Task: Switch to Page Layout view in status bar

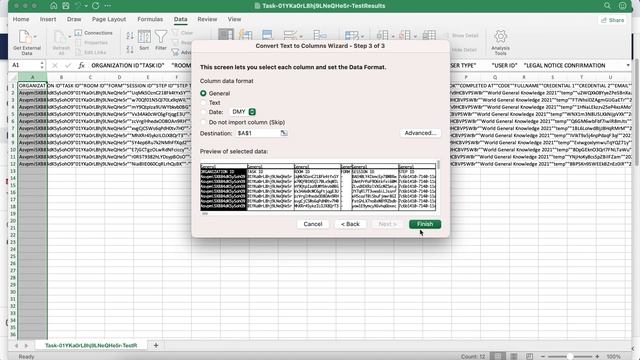Action: click(x=513, y=356)
